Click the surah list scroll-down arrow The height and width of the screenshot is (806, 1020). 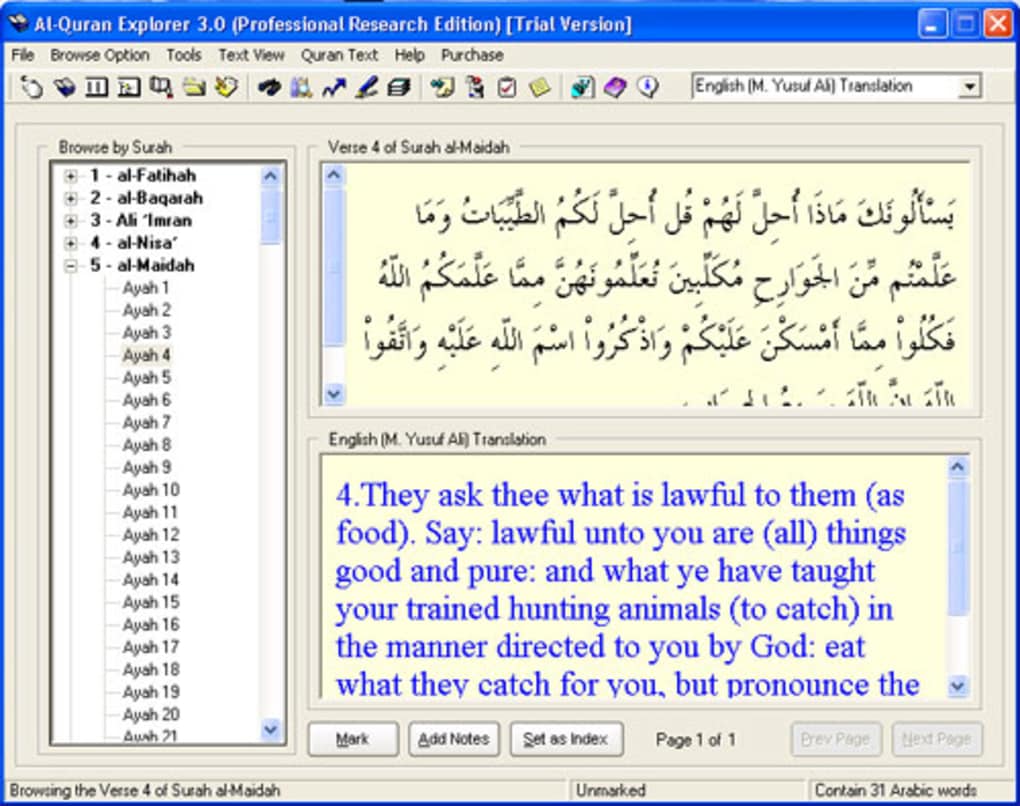(271, 730)
